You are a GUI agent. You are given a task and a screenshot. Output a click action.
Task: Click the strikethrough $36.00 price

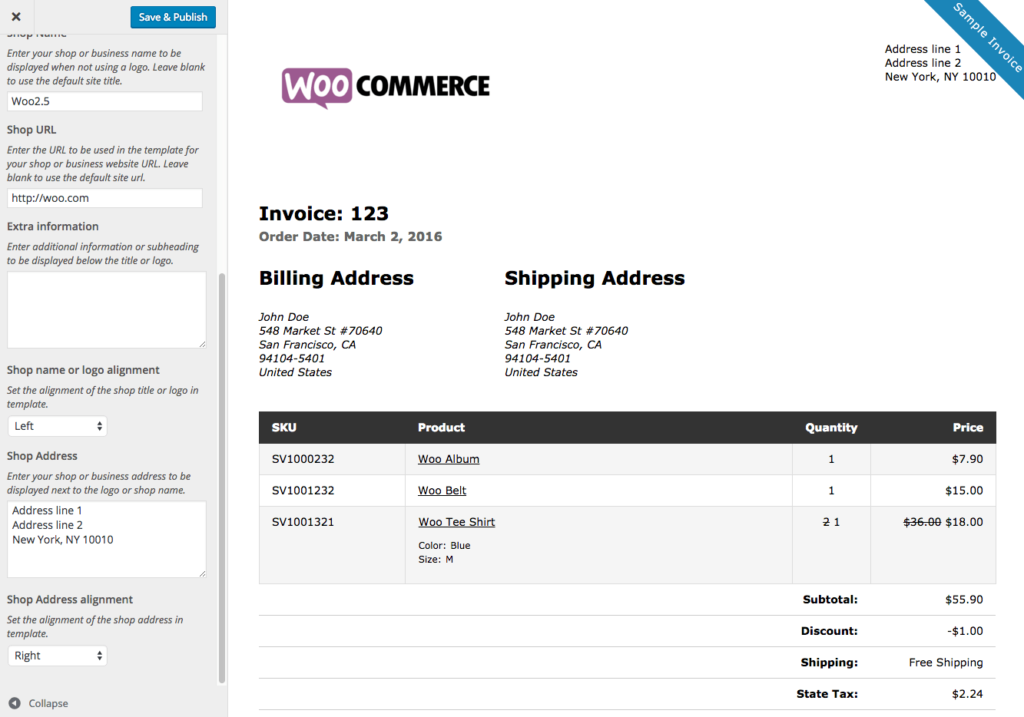[x=921, y=521]
